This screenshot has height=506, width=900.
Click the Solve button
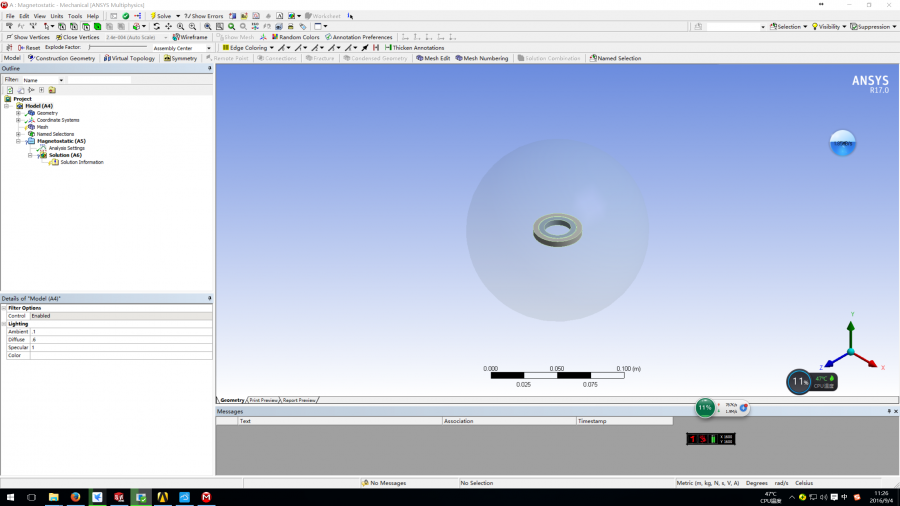pos(160,16)
